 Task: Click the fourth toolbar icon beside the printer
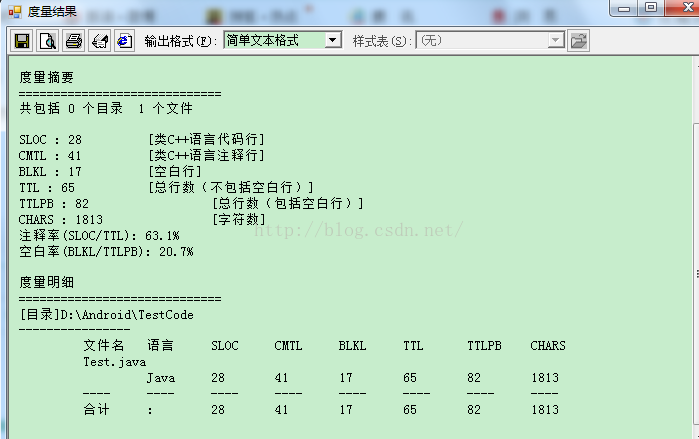tap(99, 41)
